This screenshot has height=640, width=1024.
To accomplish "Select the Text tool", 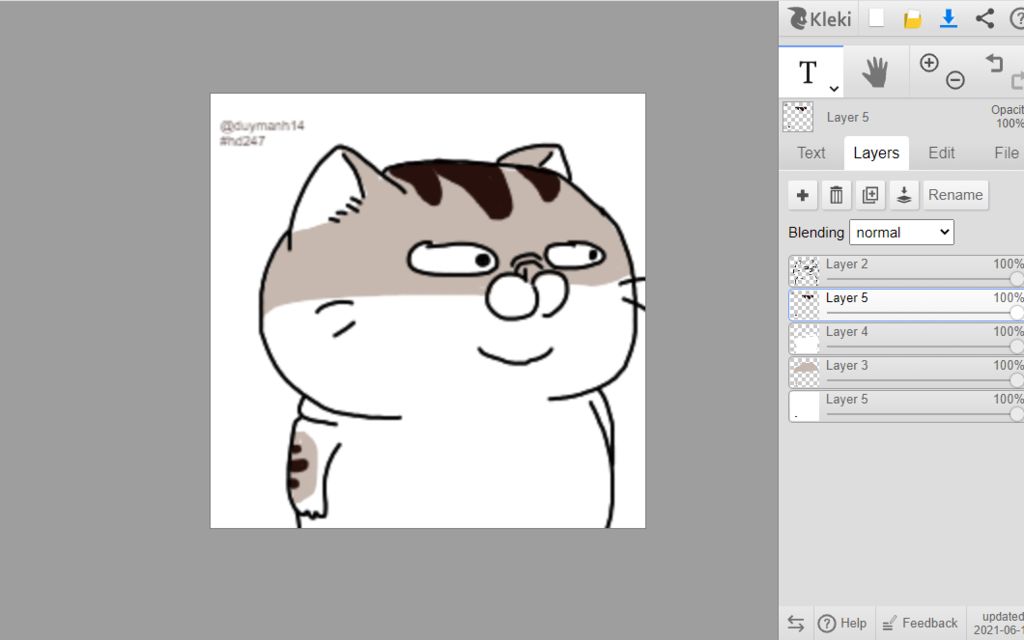I will [808, 72].
